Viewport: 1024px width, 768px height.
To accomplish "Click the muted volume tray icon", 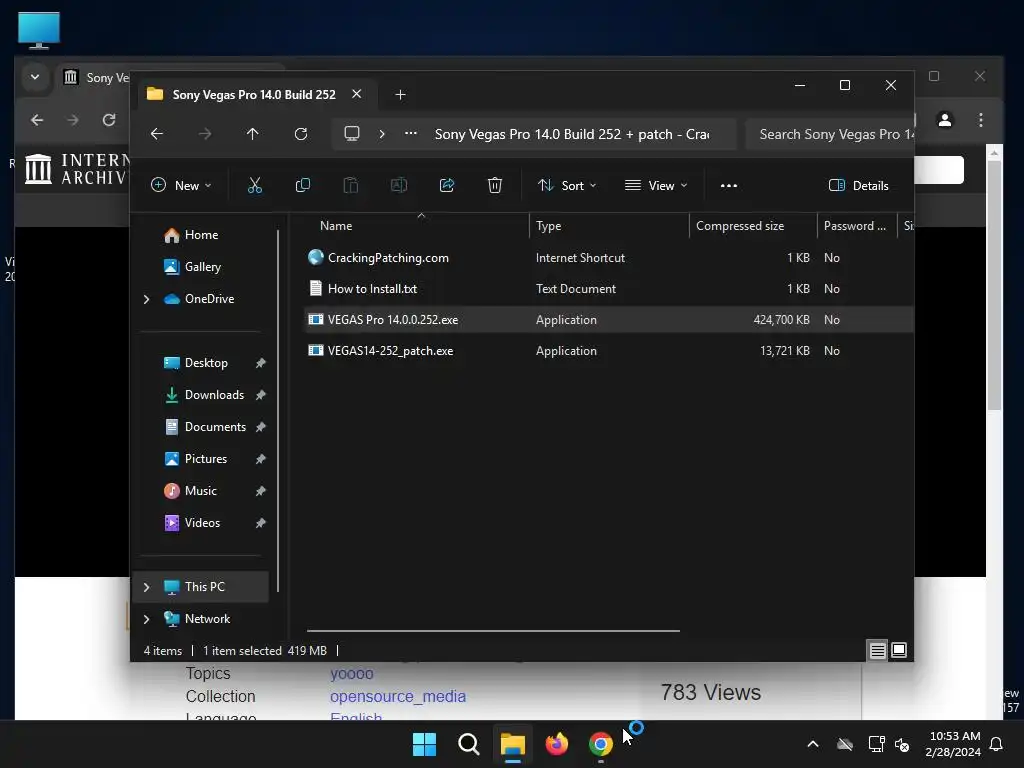I will coord(902,744).
